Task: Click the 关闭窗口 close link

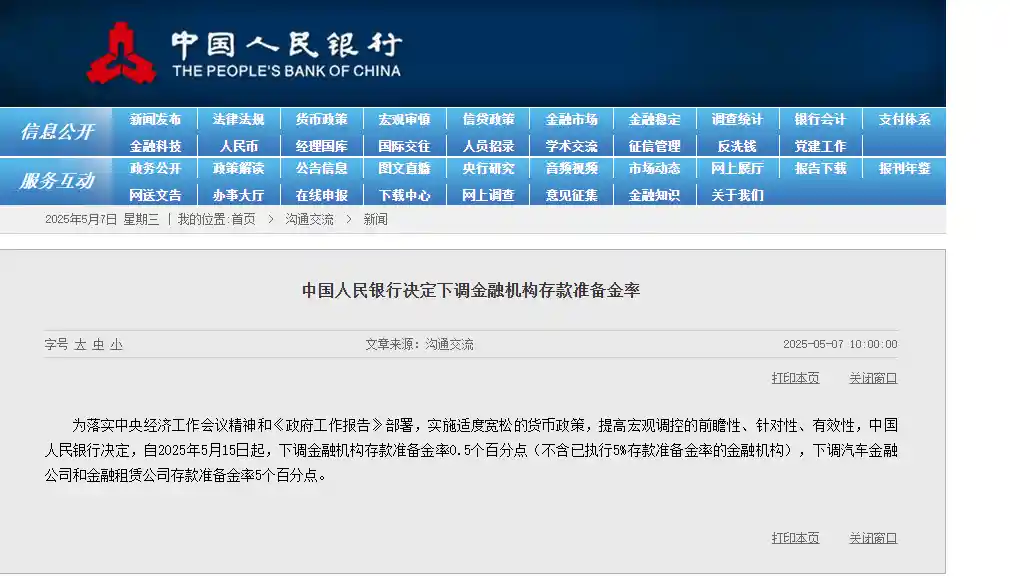Action: pyautogui.click(x=873, y=378)
